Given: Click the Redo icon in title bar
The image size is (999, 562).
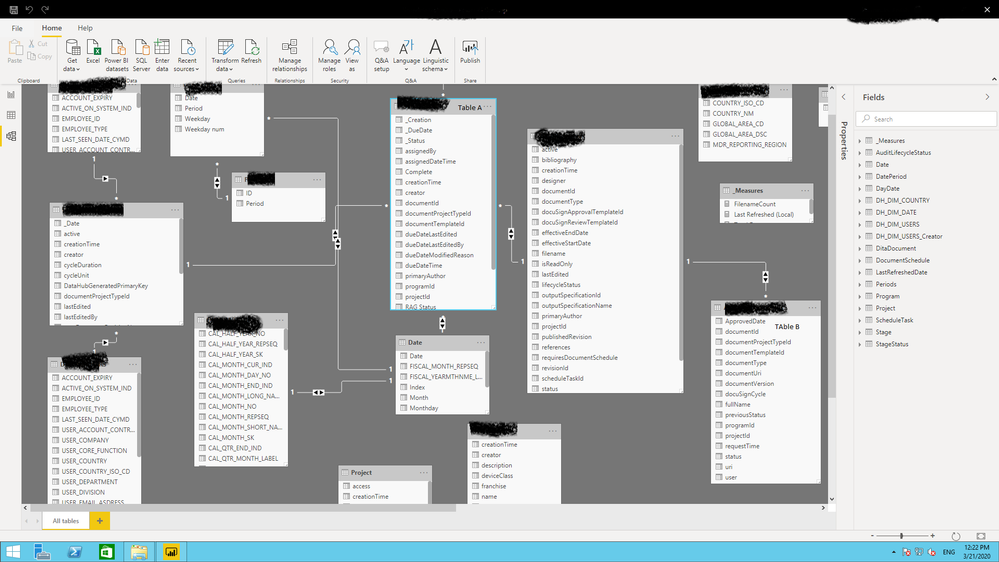Looking at the screenshot, I should point(45,10).
